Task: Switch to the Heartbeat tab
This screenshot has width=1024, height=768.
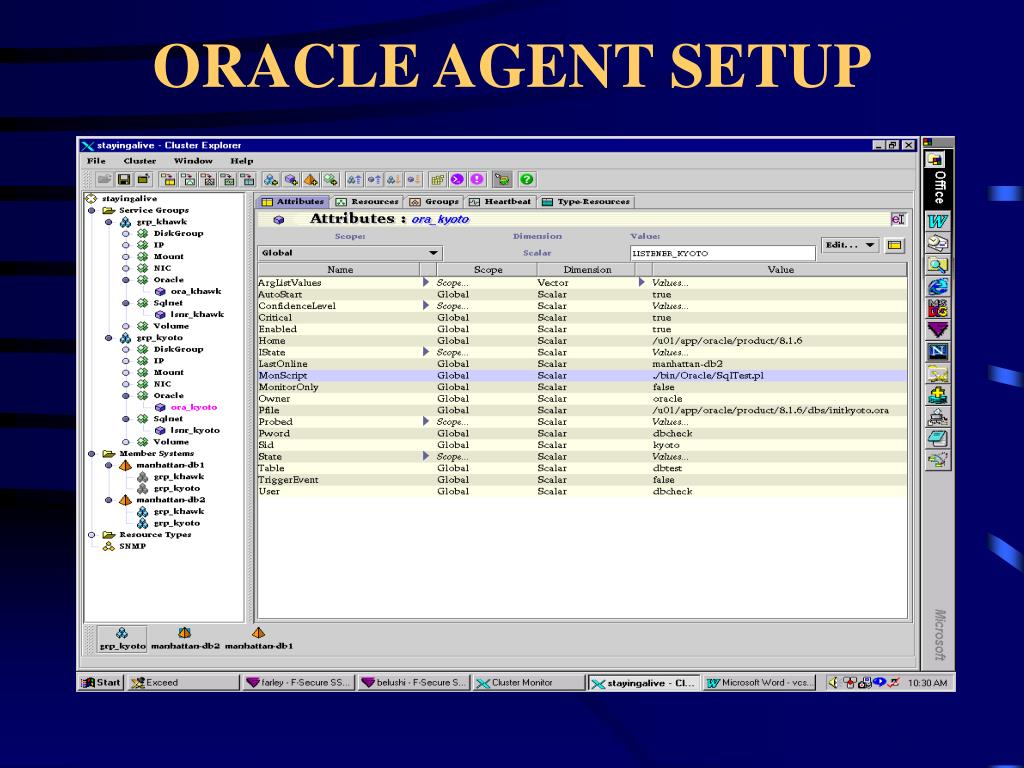Action: coord(500,202)
